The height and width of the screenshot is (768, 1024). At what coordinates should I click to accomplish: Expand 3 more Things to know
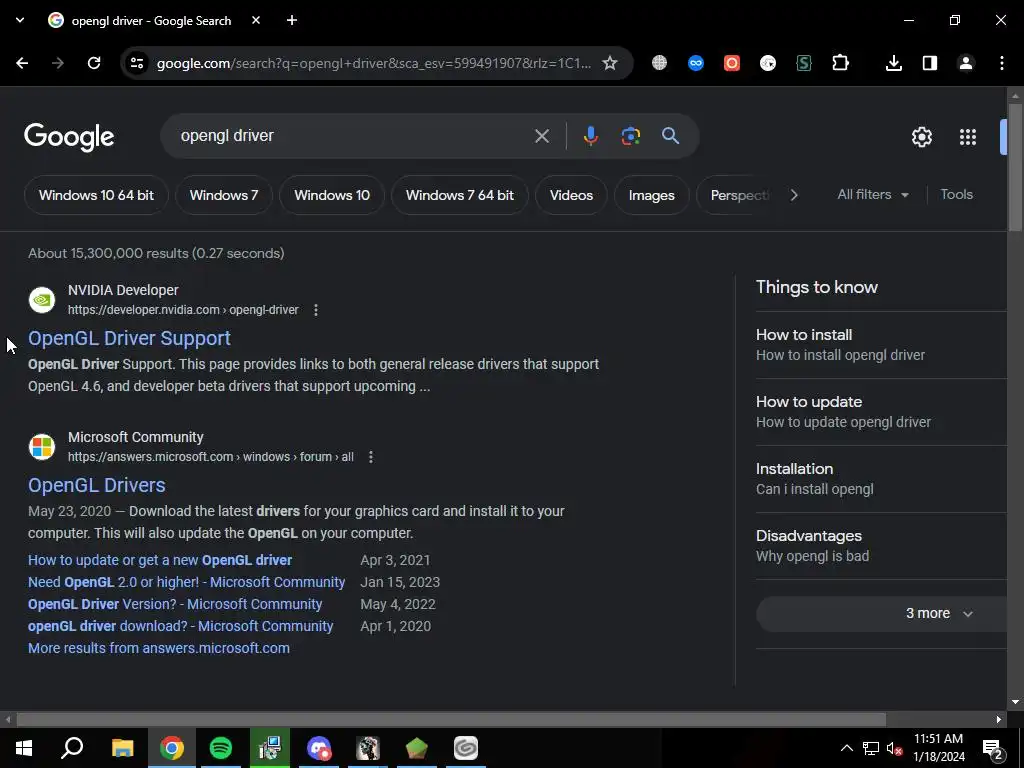click(x=882, y=613)
